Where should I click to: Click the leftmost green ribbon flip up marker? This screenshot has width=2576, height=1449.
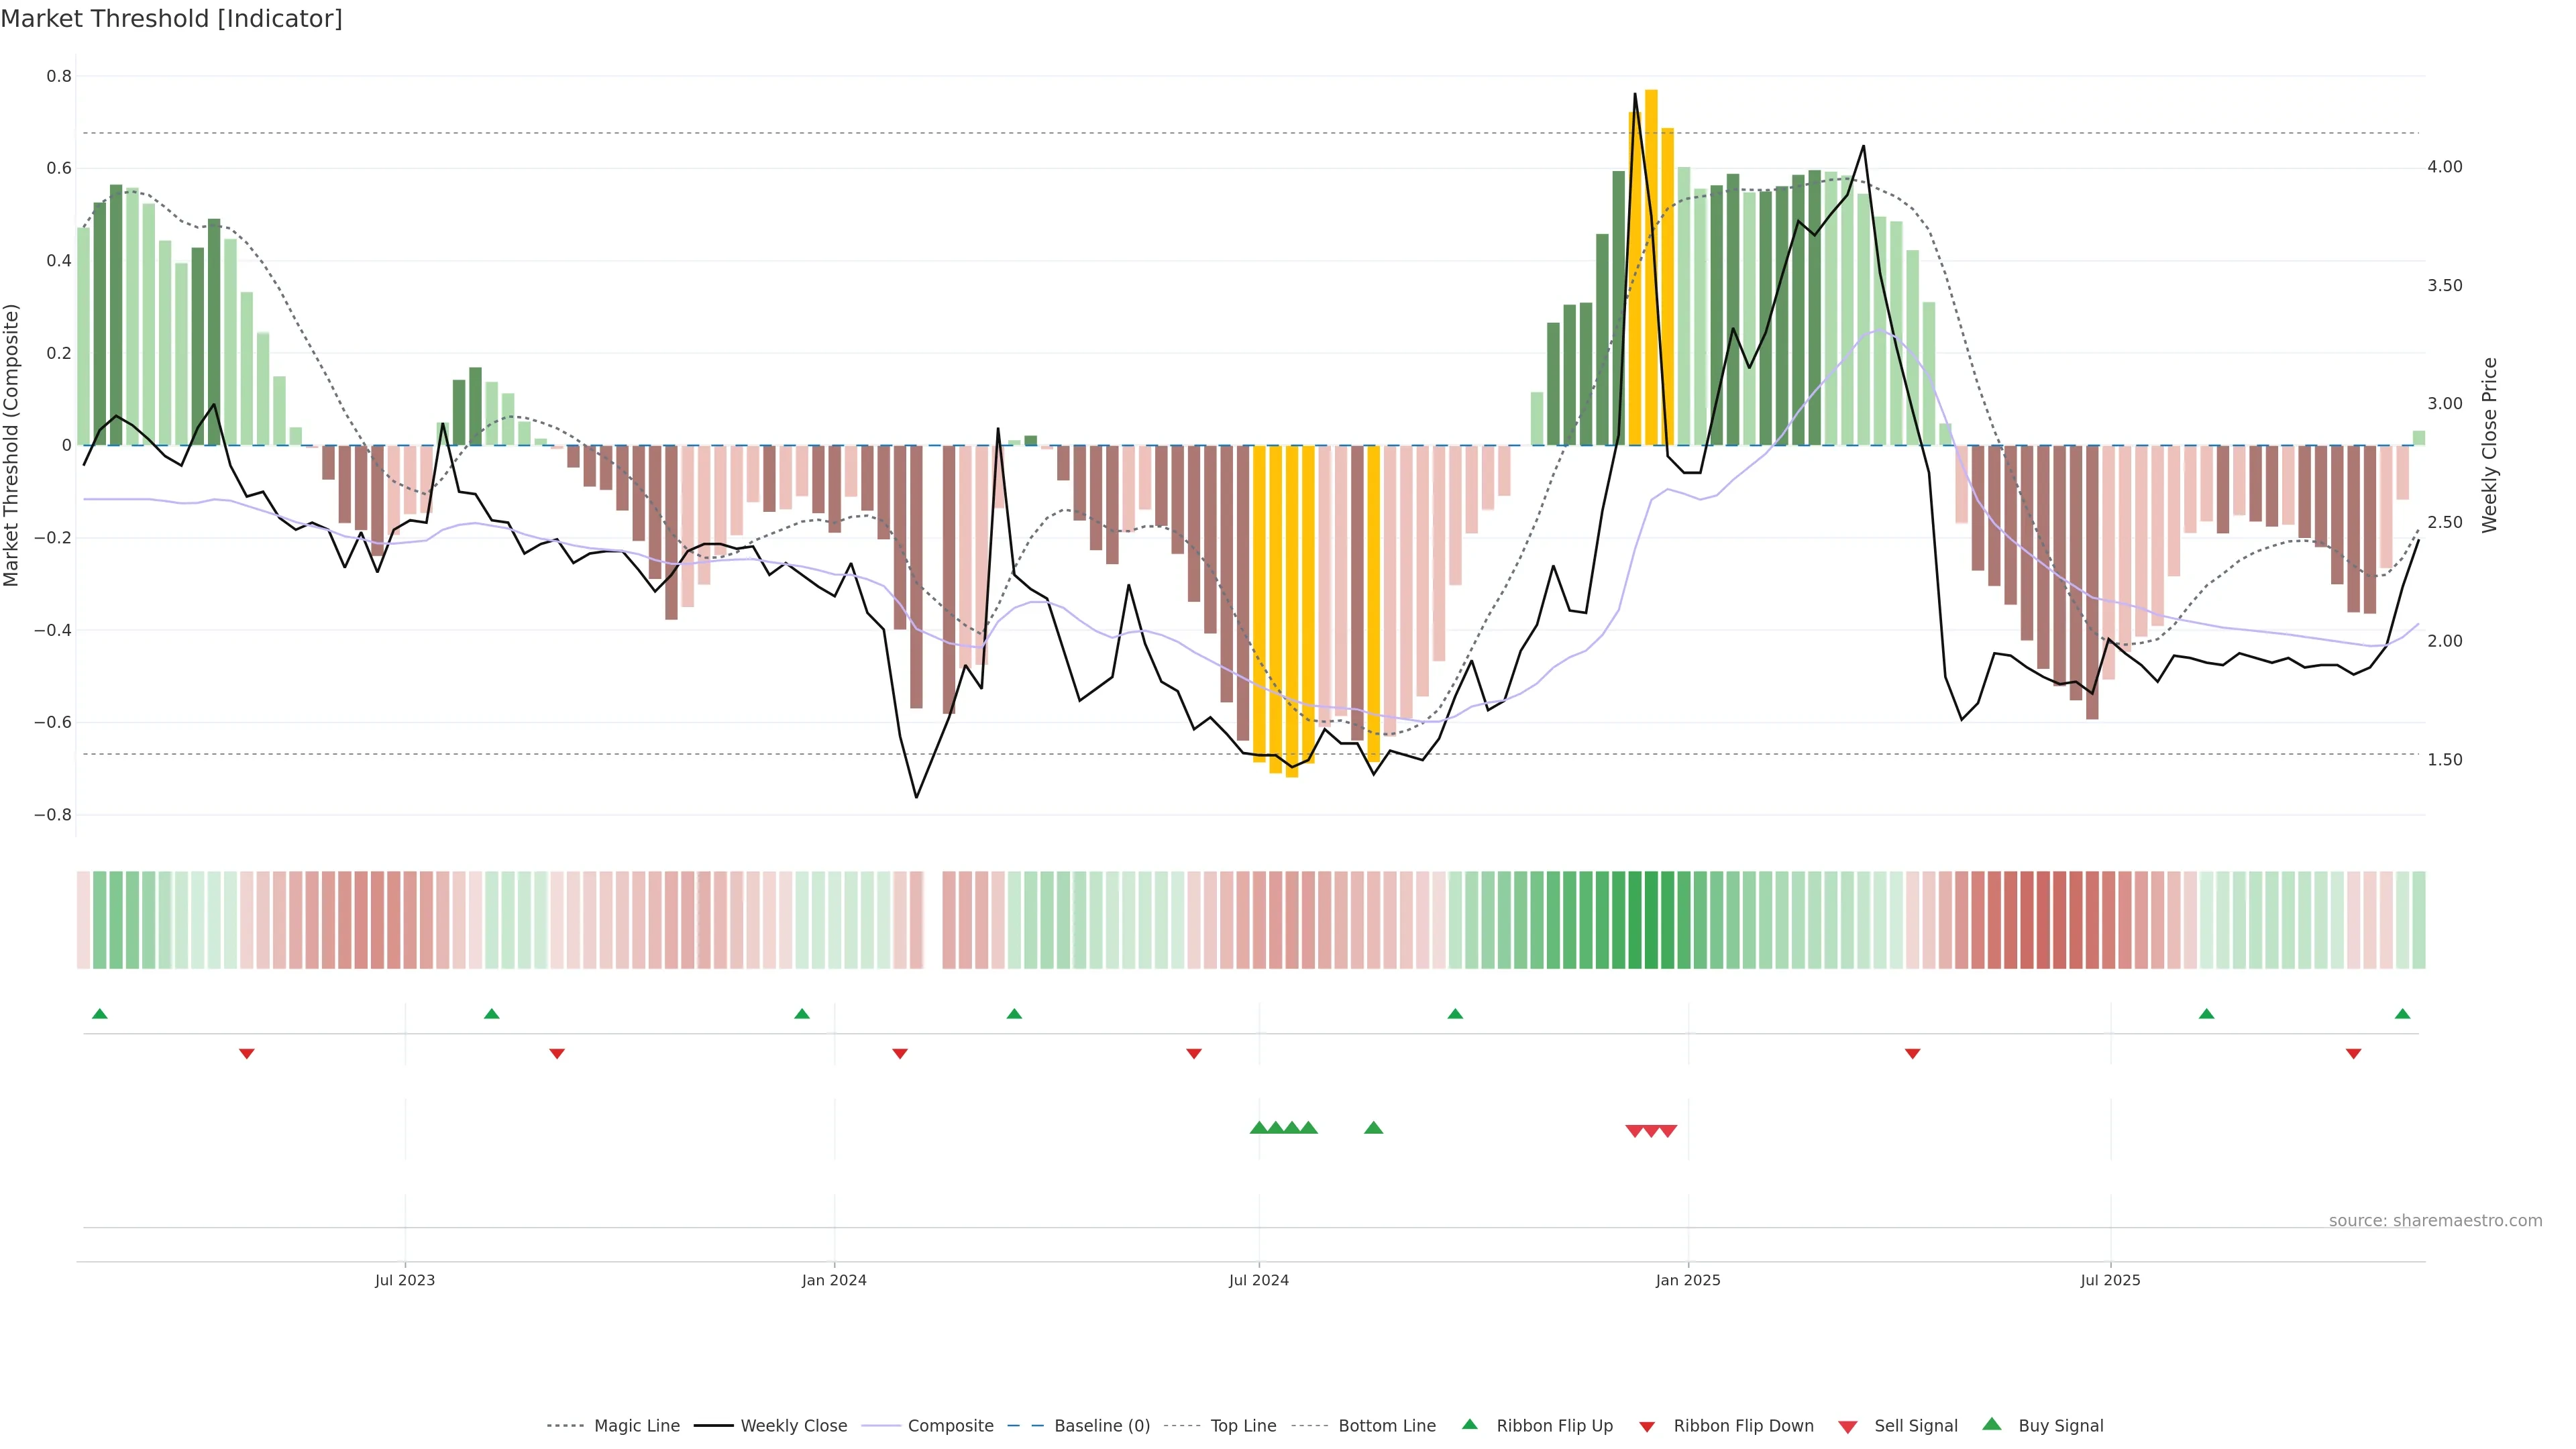[100, 1014]
